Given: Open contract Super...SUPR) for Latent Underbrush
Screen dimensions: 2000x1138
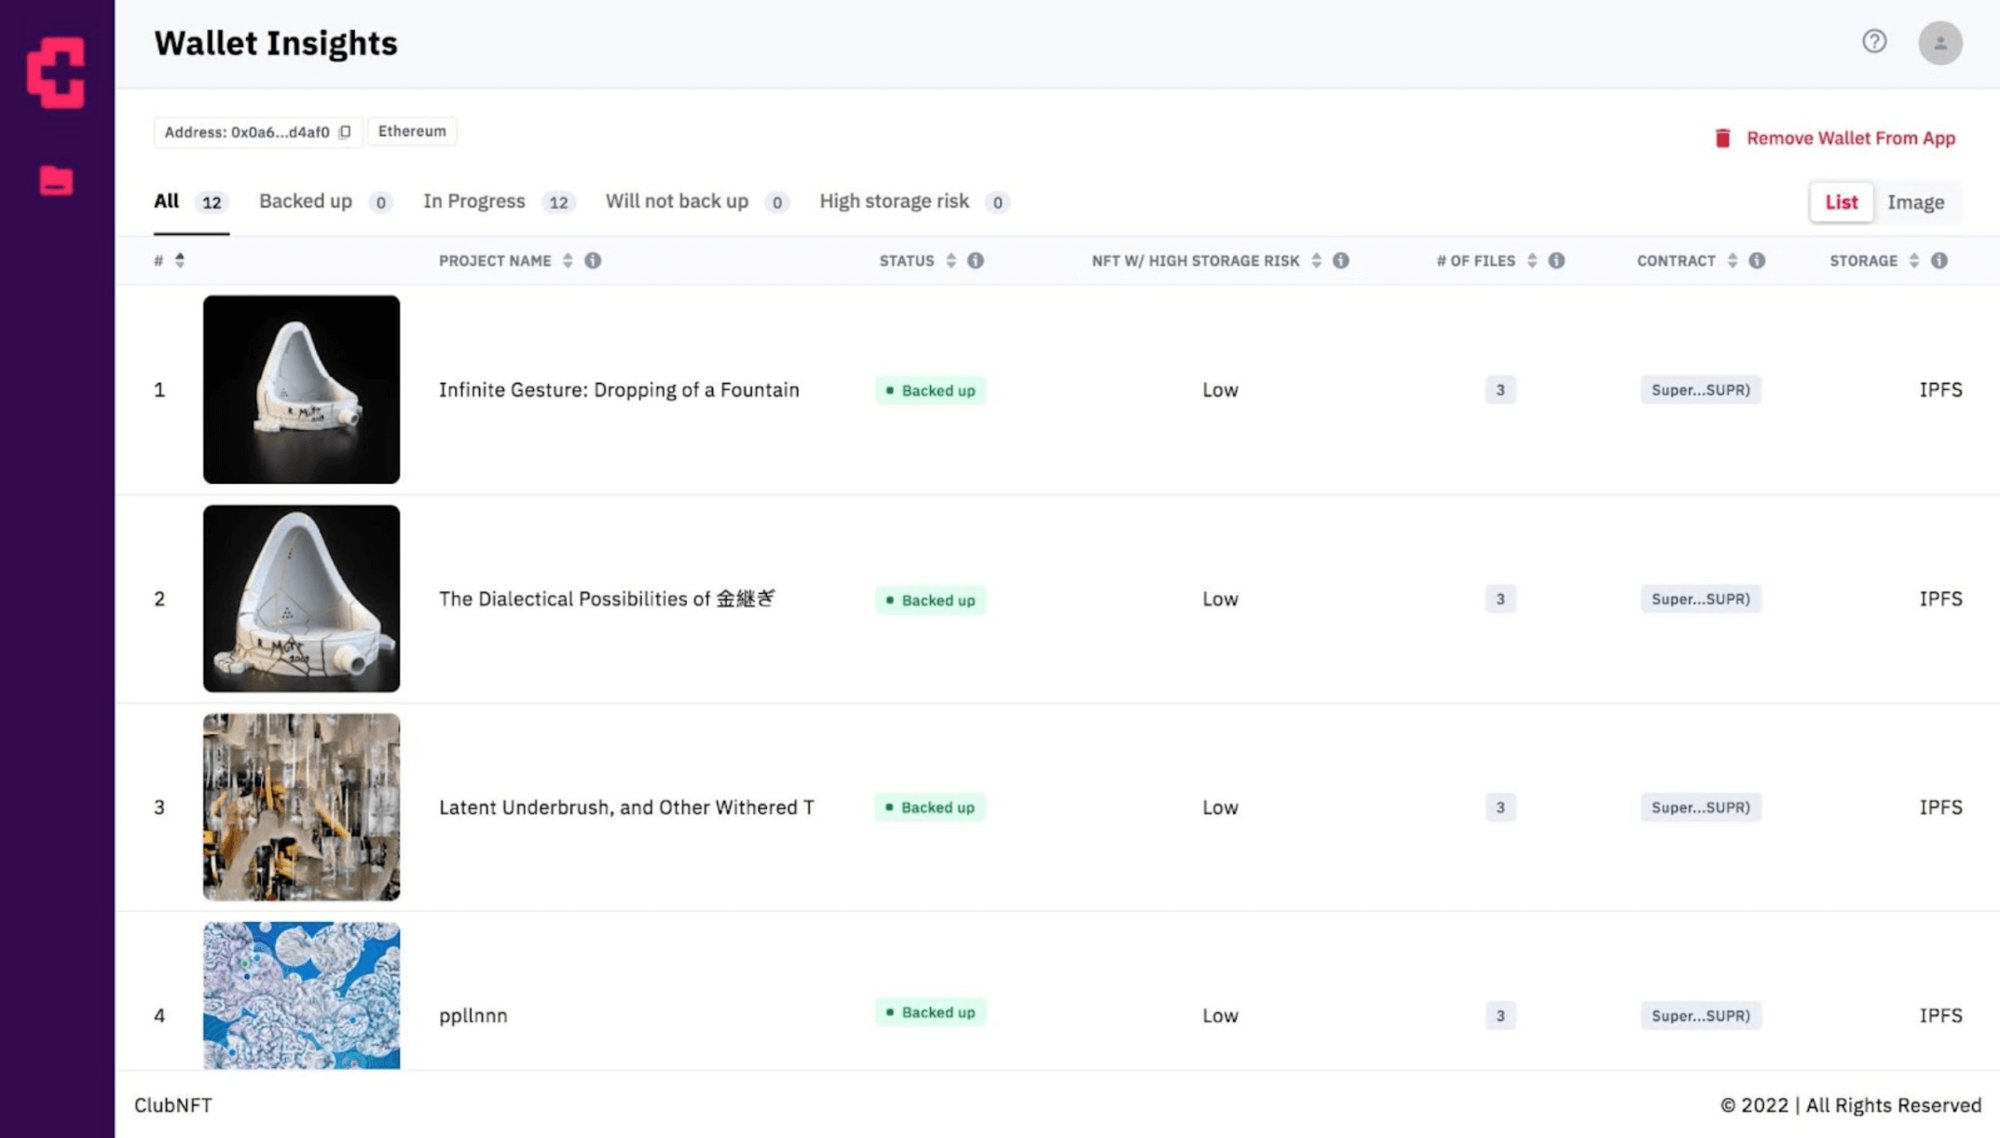Looking at the screenshot, I should point(1700,807).
